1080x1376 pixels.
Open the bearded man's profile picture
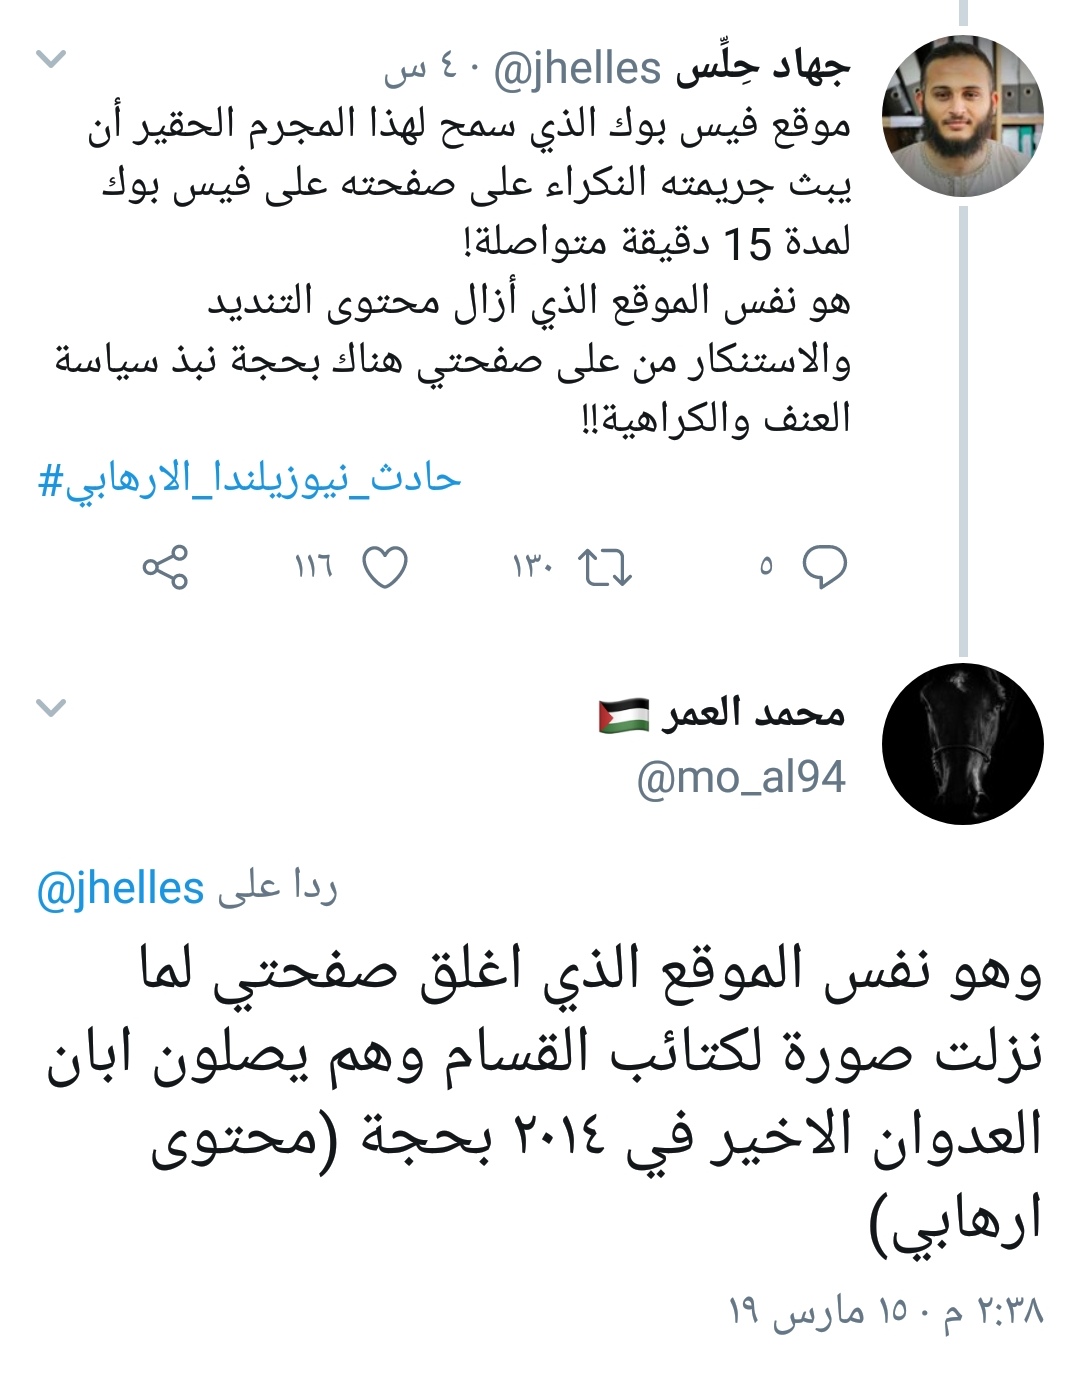pyautogui.click(x=962, y=117)
